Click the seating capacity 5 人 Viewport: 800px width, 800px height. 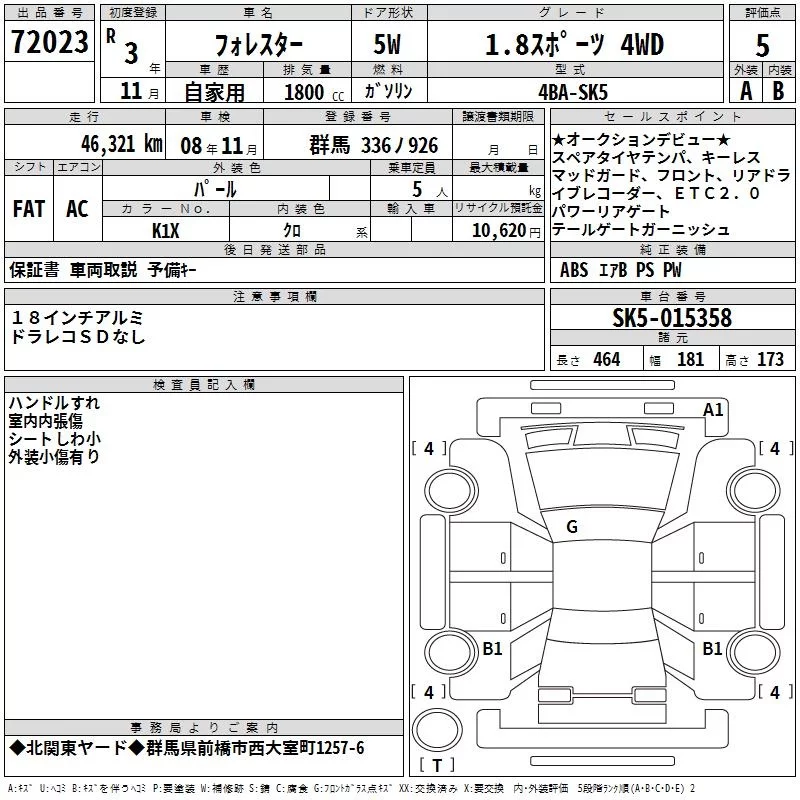430,189
